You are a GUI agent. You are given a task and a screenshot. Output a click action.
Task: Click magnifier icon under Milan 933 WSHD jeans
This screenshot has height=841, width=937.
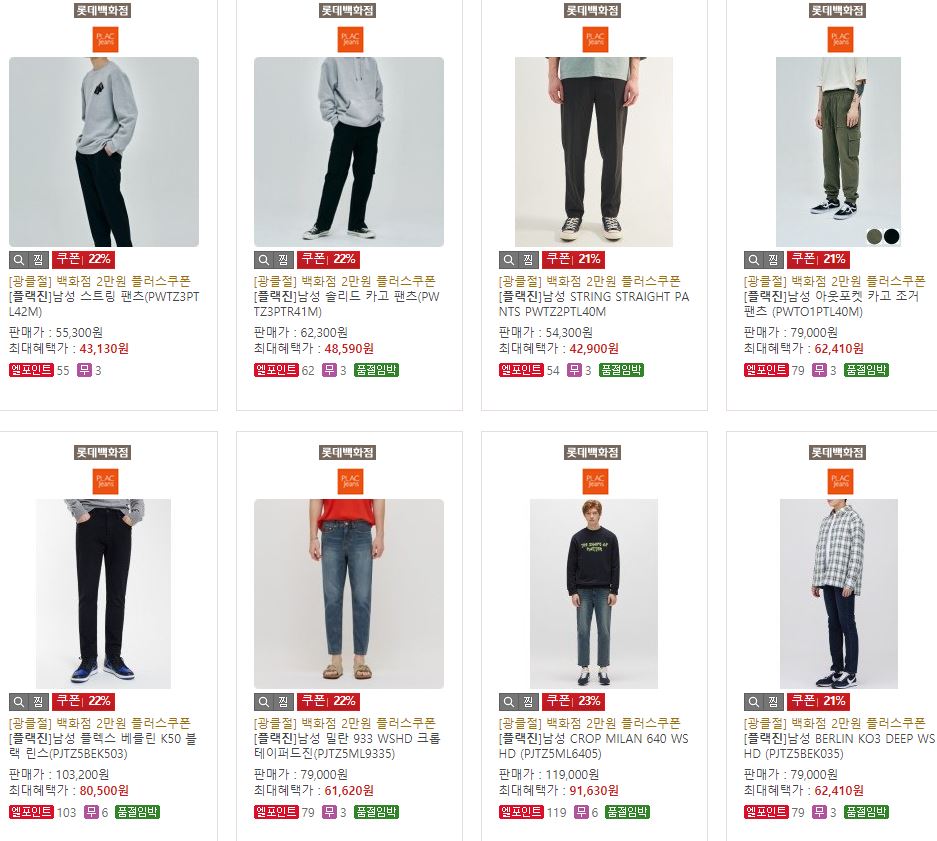coord(264,701)
